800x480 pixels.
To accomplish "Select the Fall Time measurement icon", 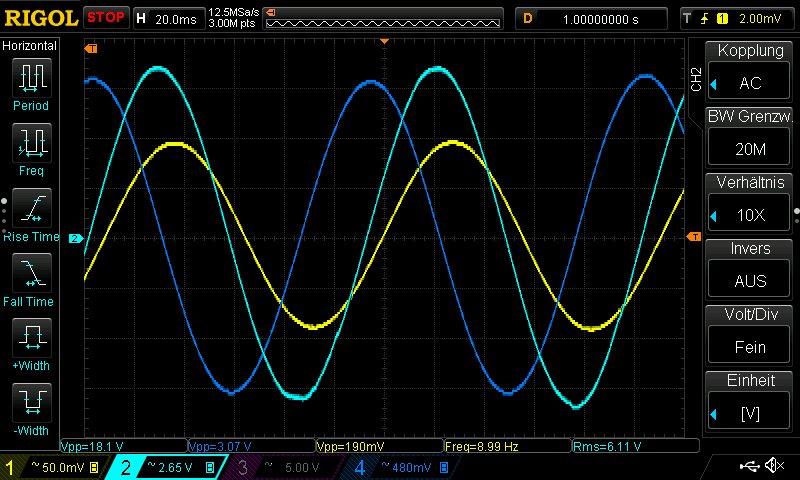I will click(x=32, y=273).
